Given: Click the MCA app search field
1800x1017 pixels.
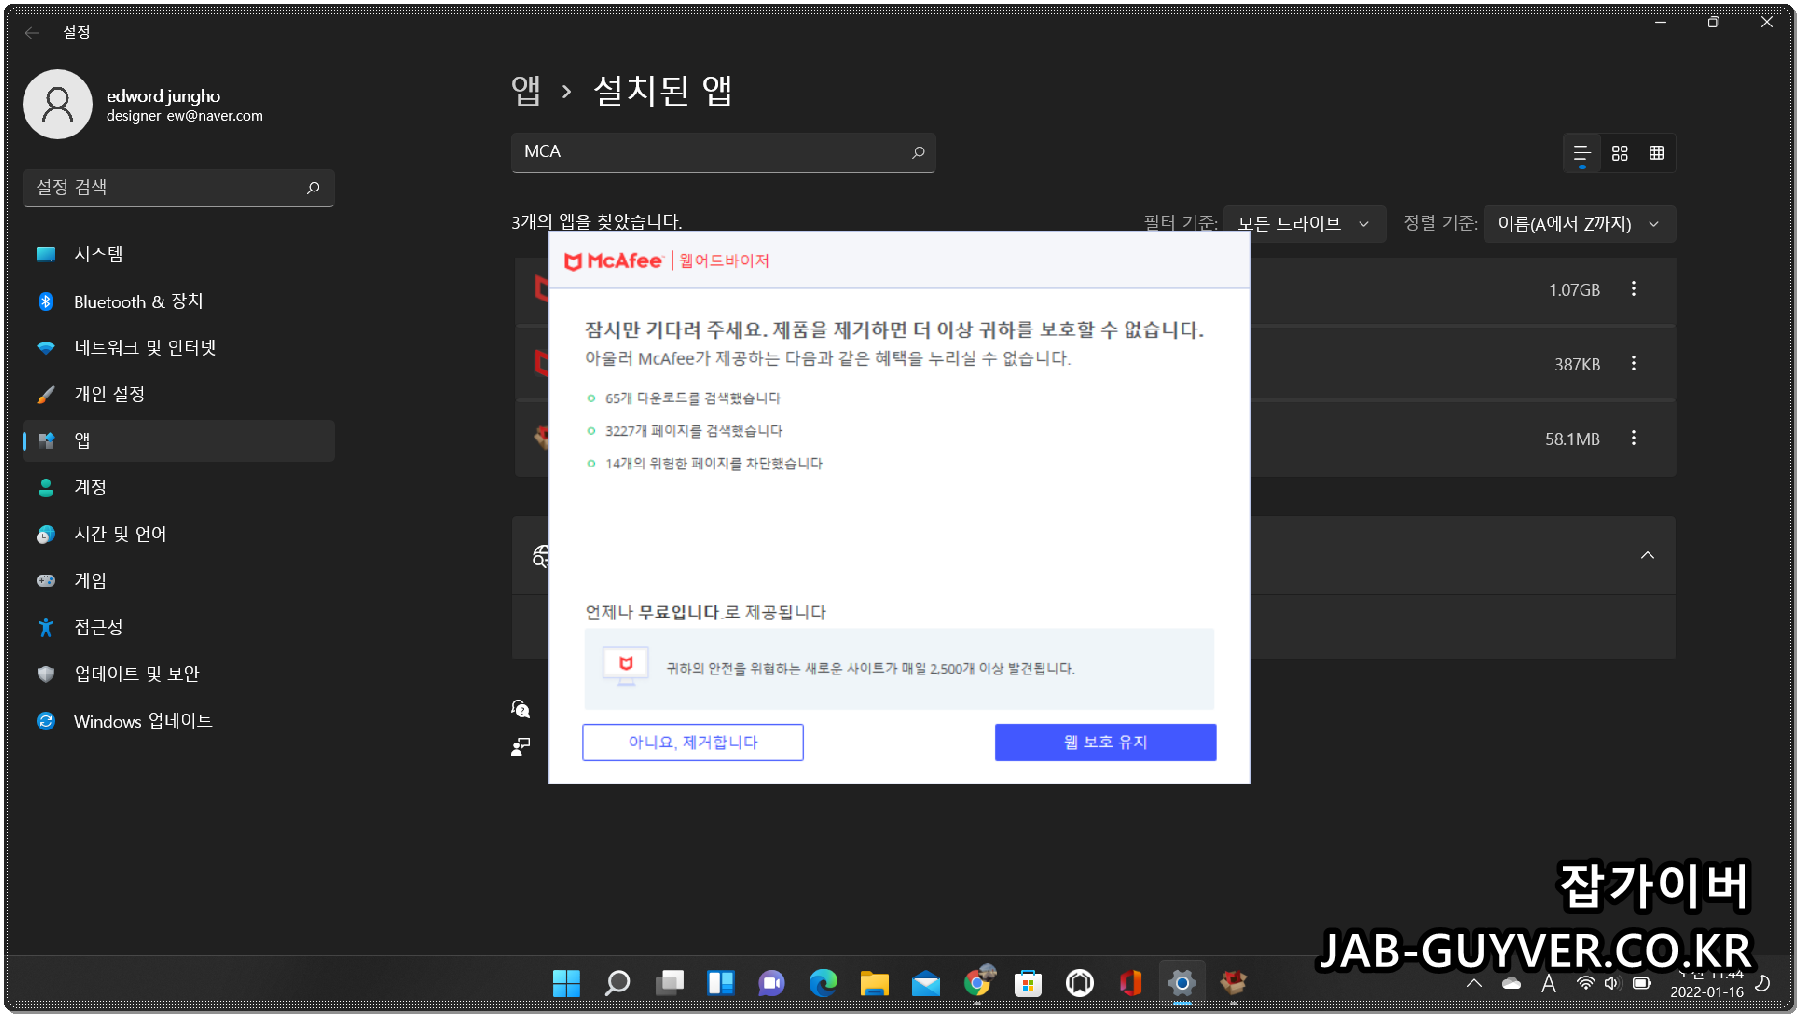Looking at the screenshot, I should coord(723,152).
